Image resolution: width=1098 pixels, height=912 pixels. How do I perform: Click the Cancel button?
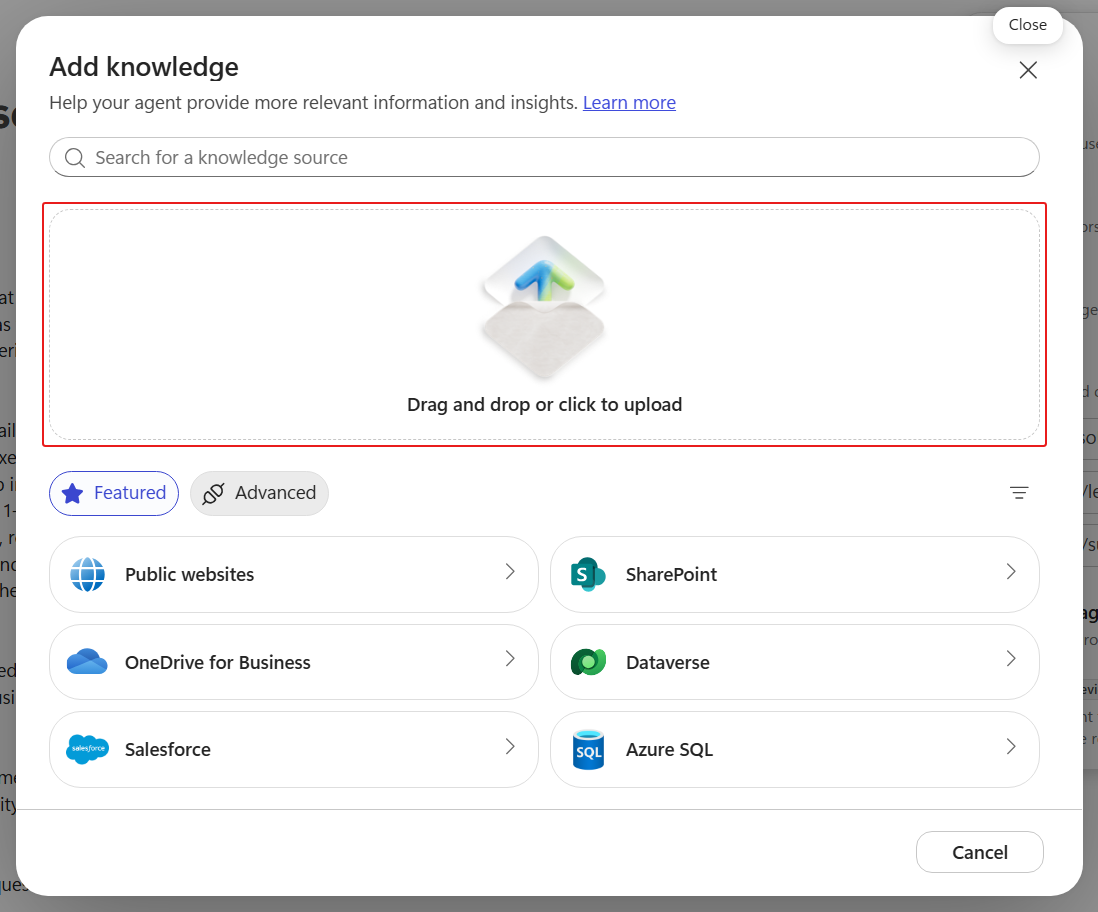point(980,852)
